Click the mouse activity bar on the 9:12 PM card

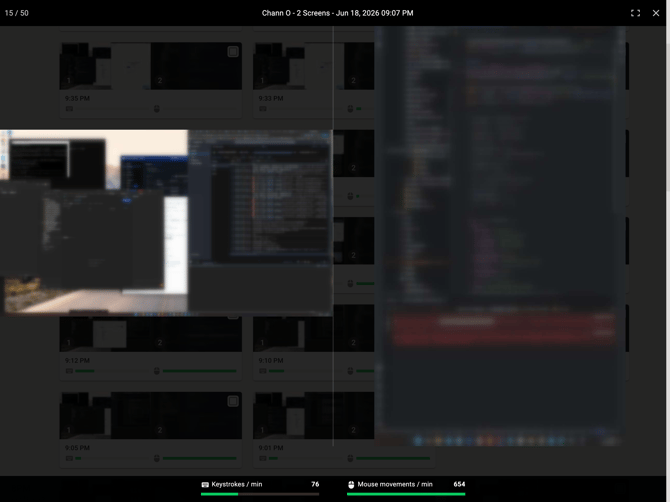200,371
